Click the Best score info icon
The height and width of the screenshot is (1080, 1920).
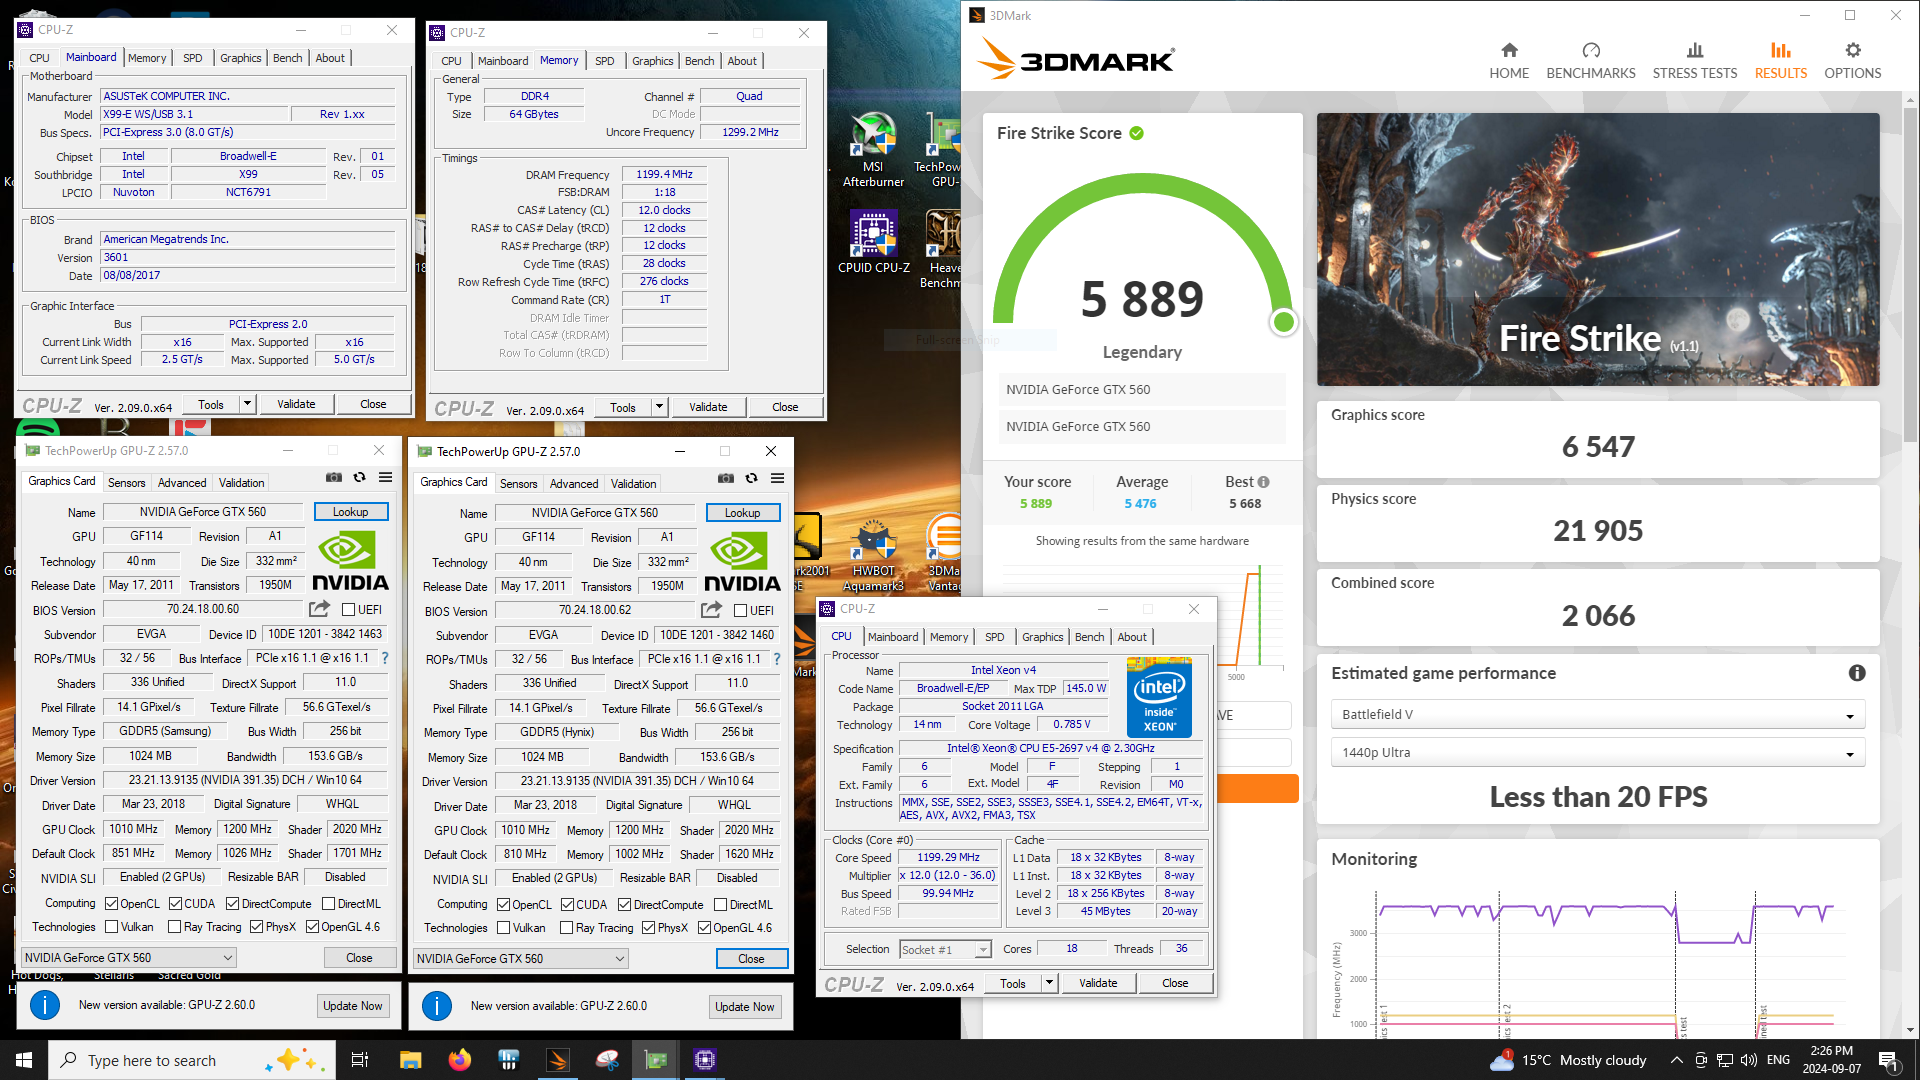pos(1263,482)
